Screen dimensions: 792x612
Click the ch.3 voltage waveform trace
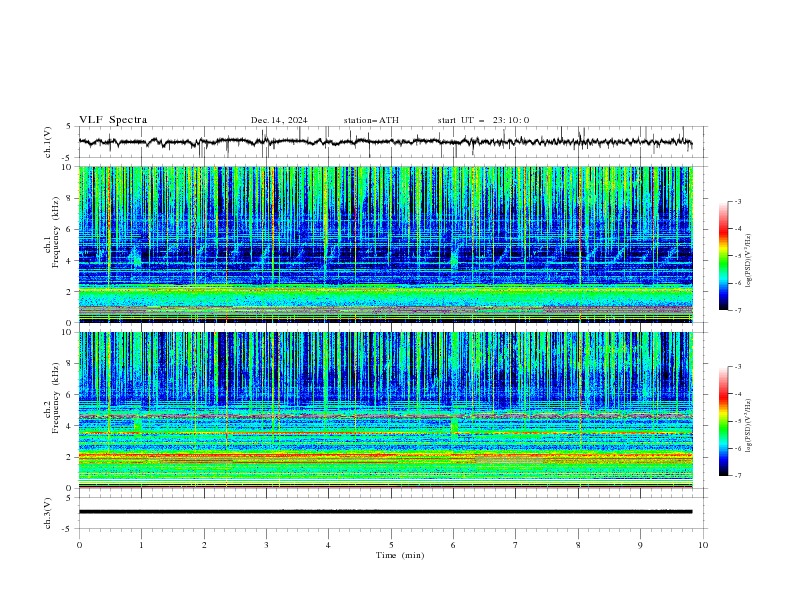[385, 512]
